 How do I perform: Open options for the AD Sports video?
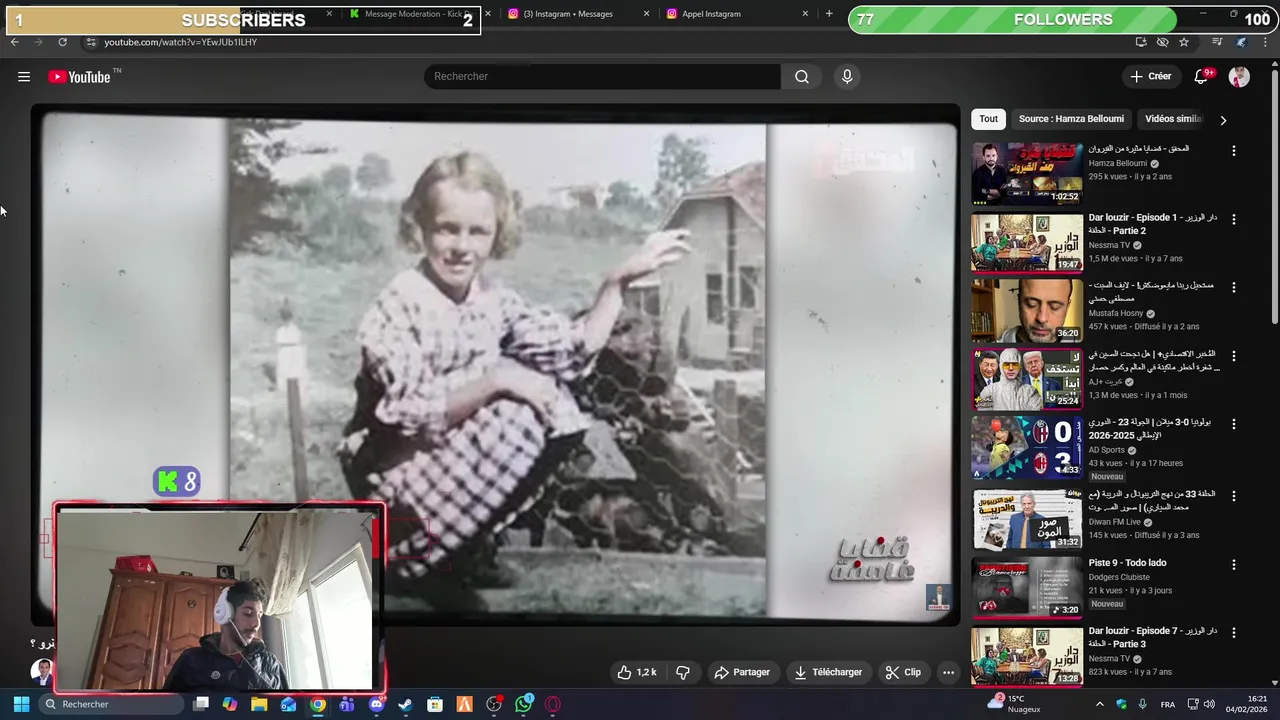tap(1233, 424)
